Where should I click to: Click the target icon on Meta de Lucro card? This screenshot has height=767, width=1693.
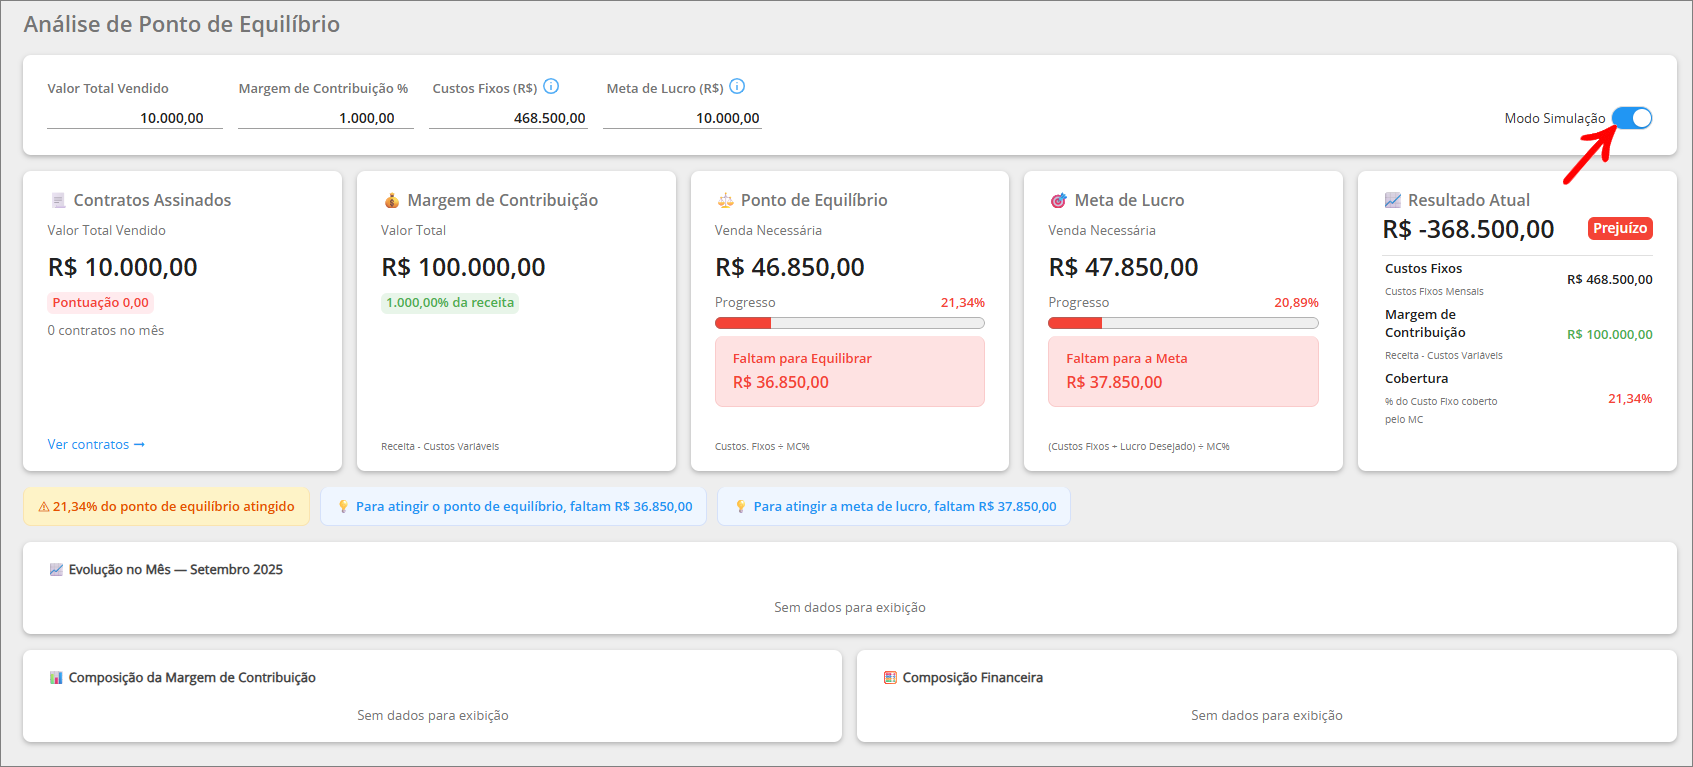click(1059, 200)
